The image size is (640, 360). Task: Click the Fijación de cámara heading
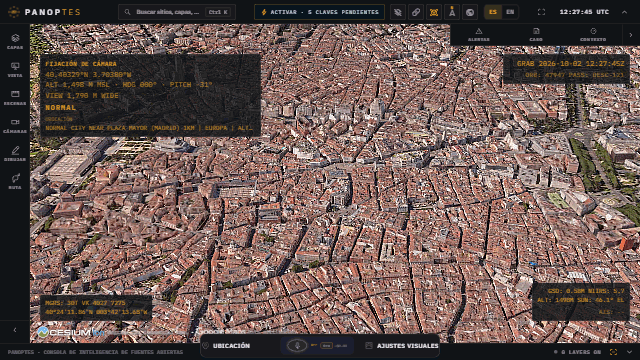[81, 64]
